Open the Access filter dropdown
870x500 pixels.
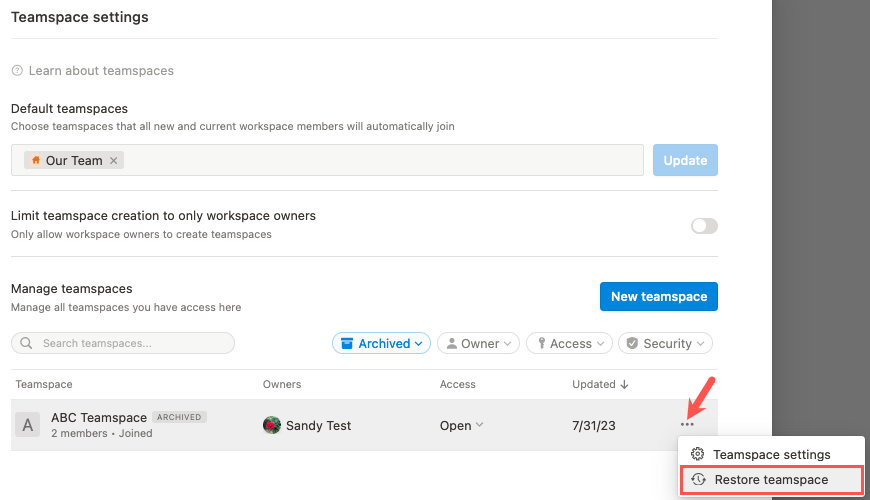[569, 344]
